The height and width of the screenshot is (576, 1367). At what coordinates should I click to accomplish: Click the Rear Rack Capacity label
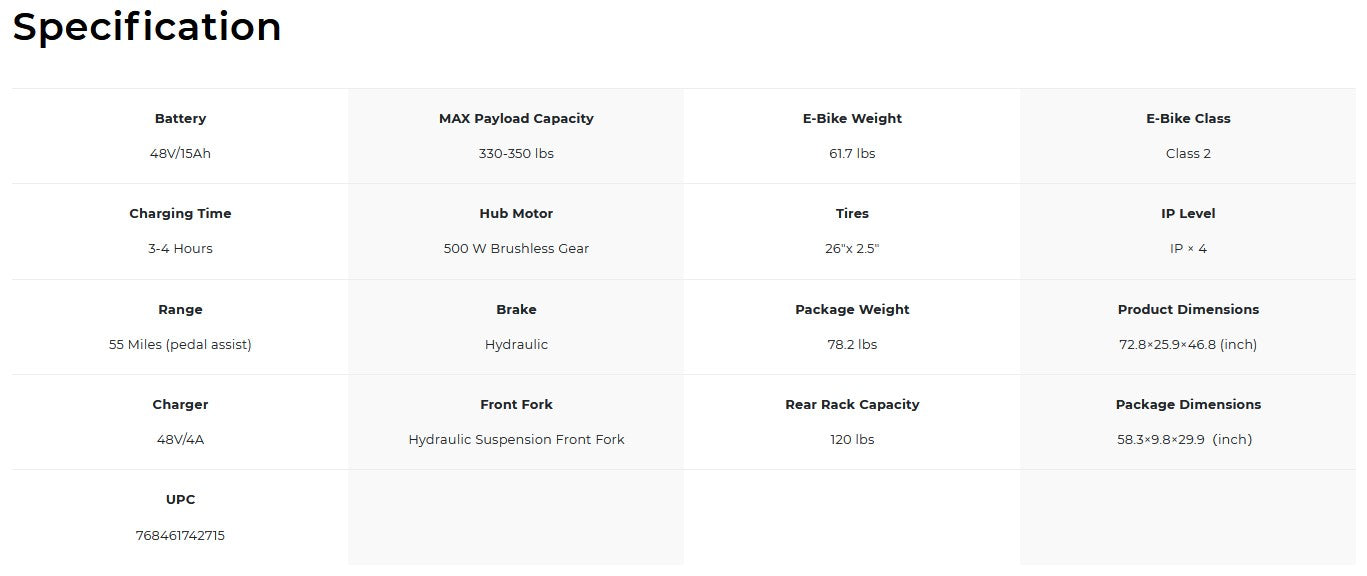(852, 404)
